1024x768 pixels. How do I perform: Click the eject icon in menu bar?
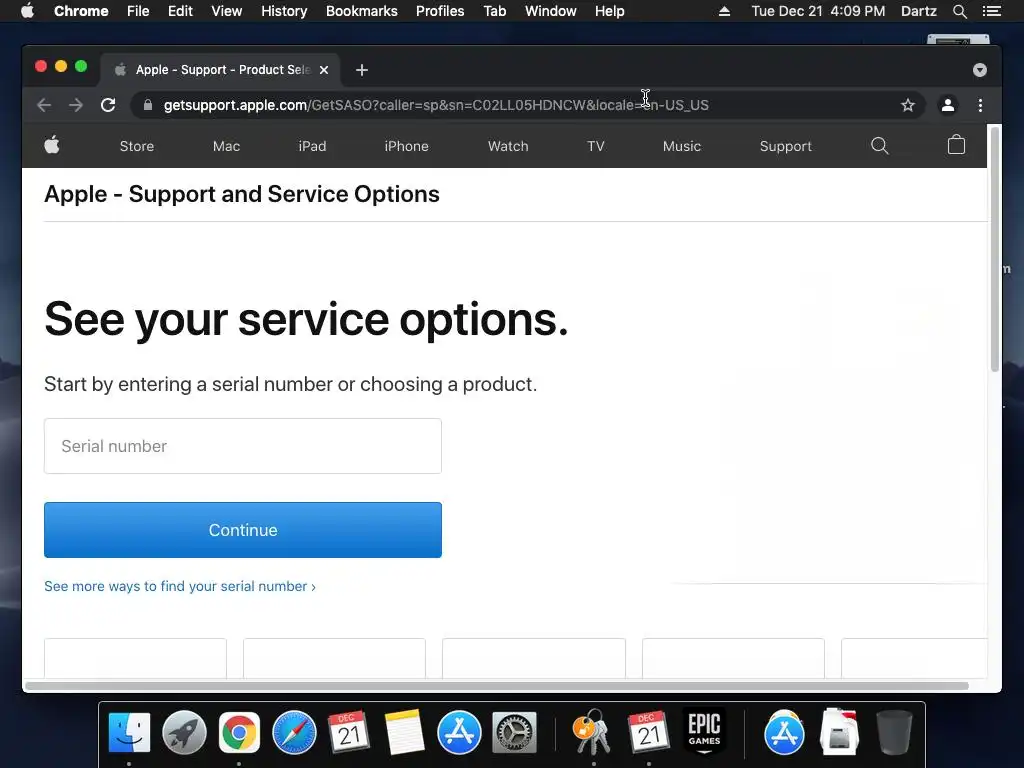pyautogui.click(x=724, y=11)
